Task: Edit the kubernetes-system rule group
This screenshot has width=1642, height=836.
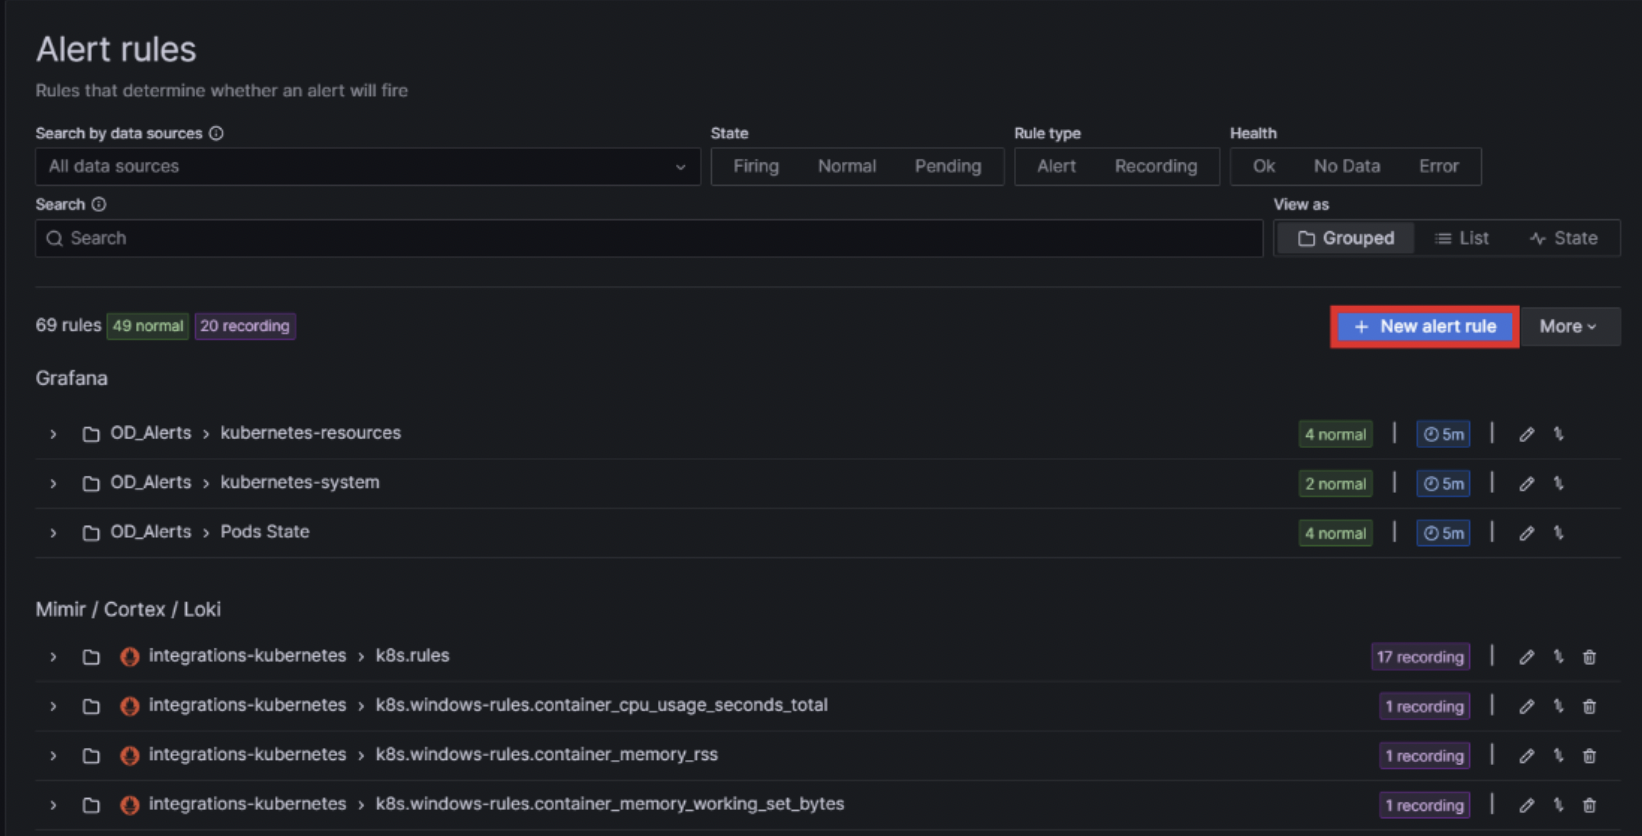Action: (x=1526, y=484)
